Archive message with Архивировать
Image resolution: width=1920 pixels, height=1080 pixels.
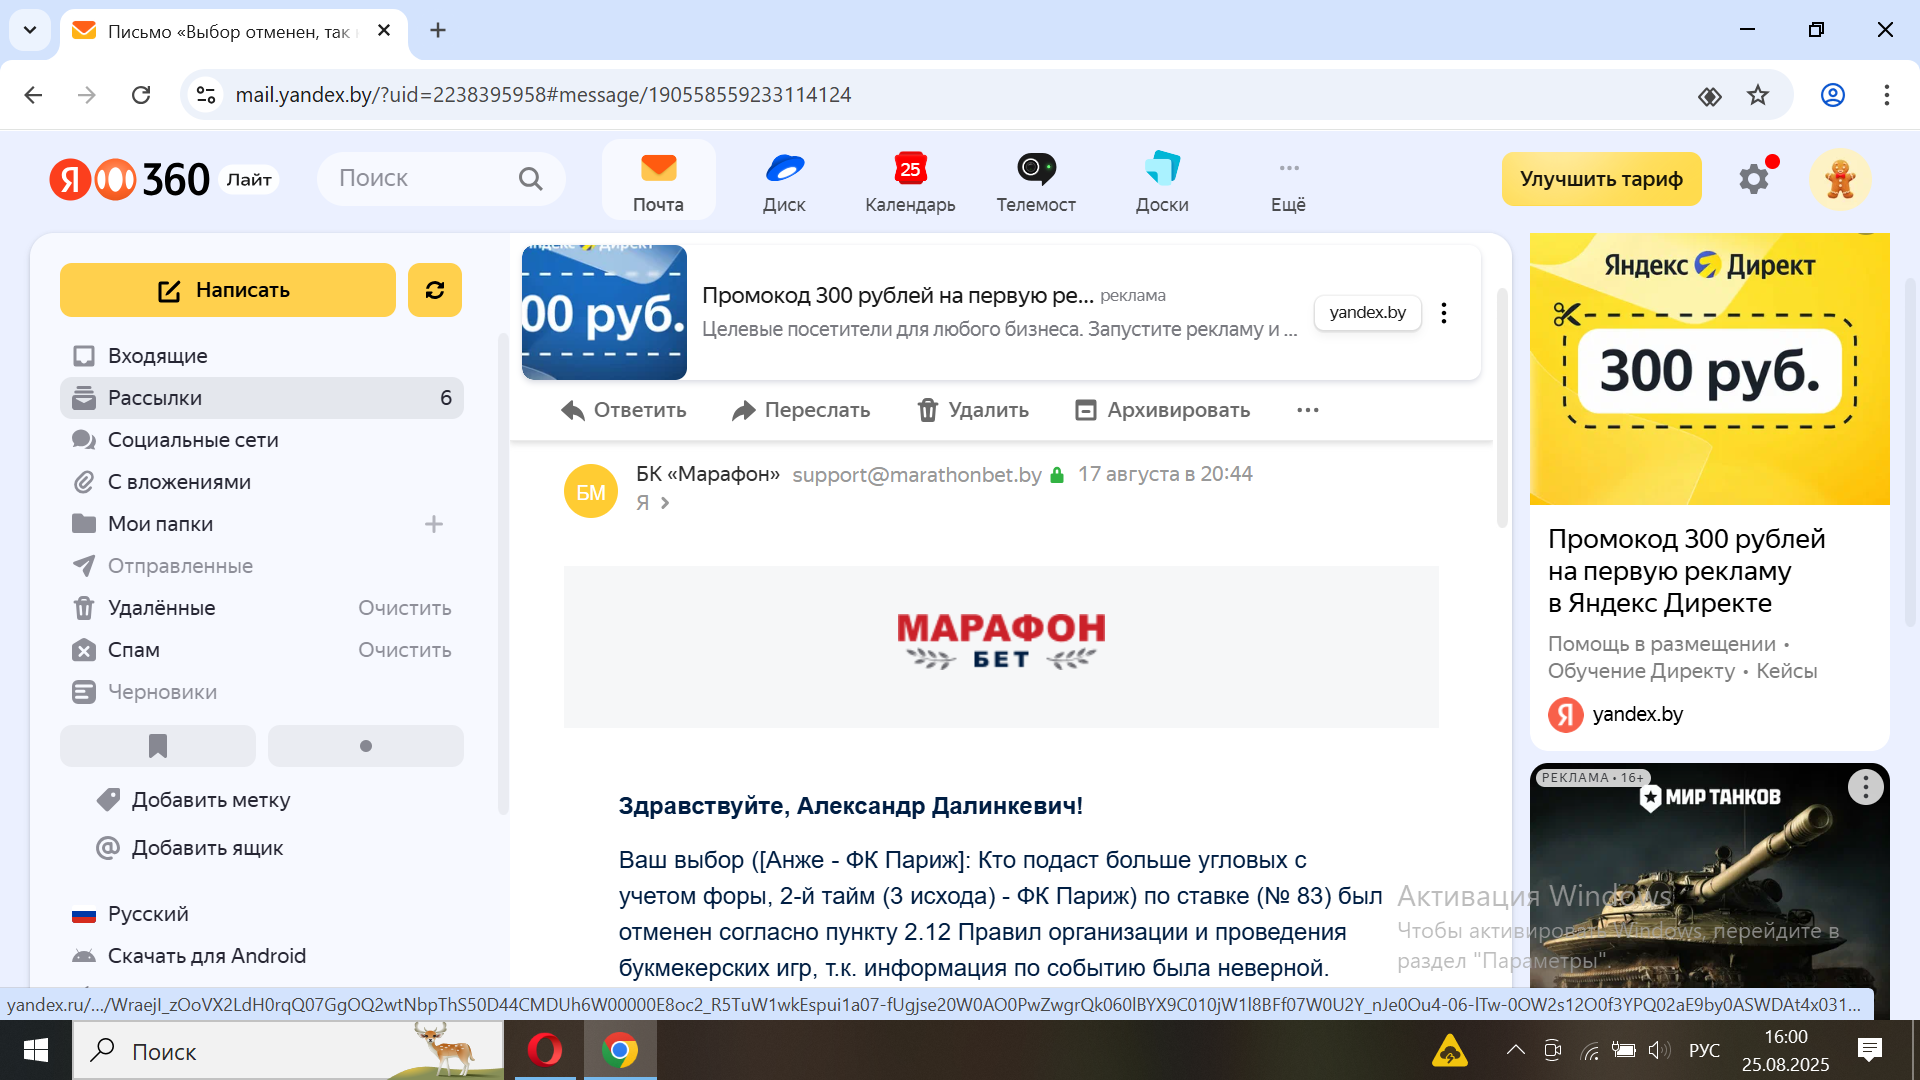(x=1162, y=410)
